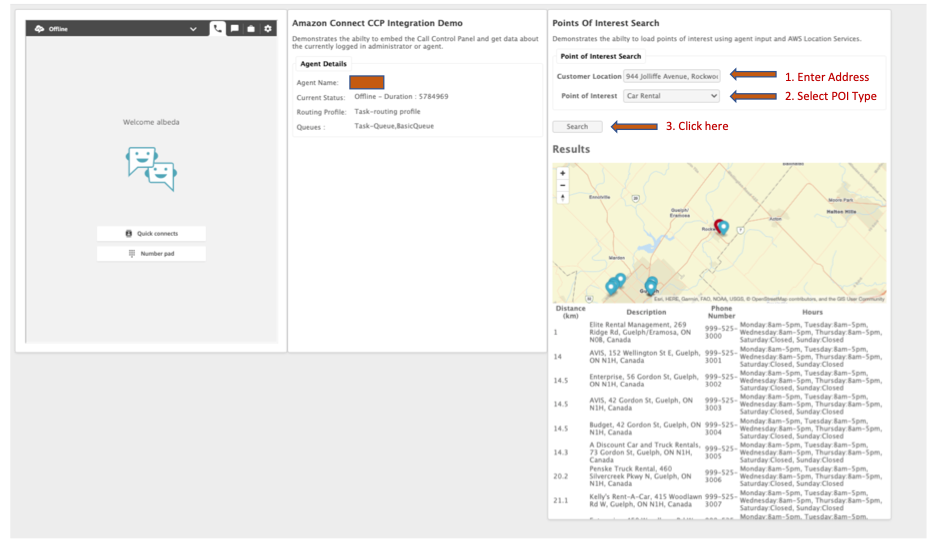The width and height of the screenshot is (939, 554).
Task: Focus the Customer Location address field
Action: (671, 76)
